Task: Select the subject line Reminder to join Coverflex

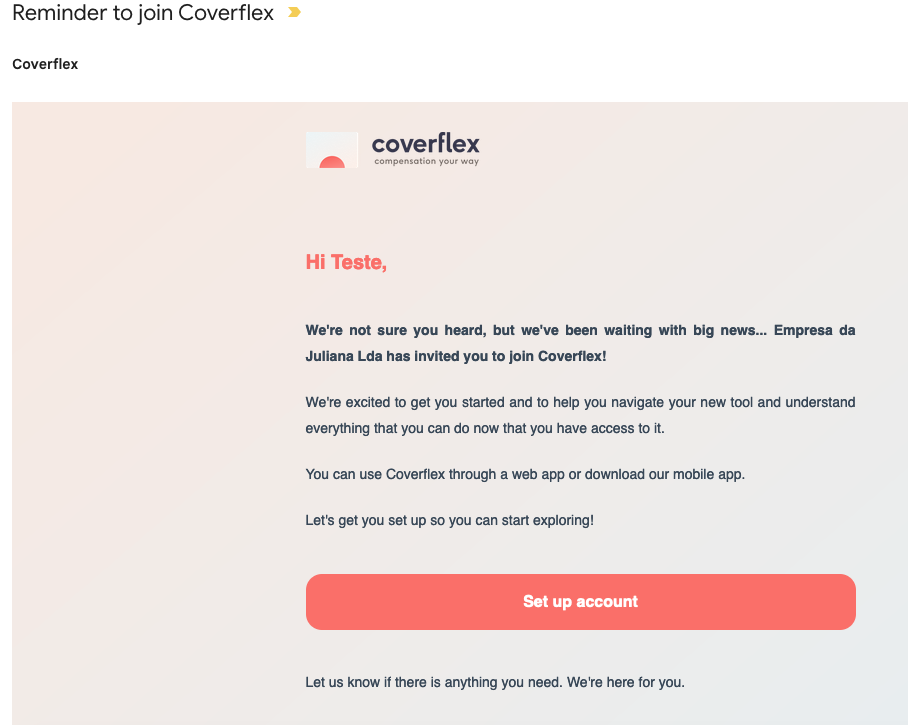Action: click(142, 13)
